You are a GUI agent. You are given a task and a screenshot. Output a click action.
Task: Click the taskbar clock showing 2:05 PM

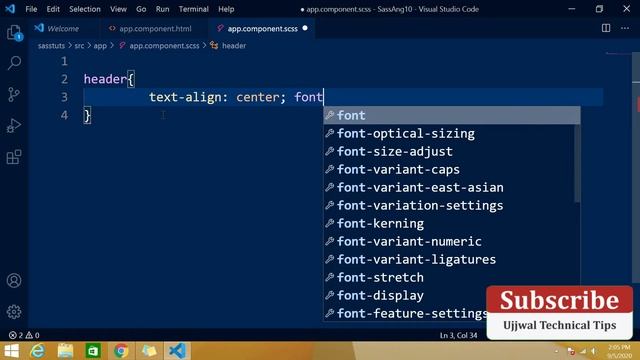[619, 351]
